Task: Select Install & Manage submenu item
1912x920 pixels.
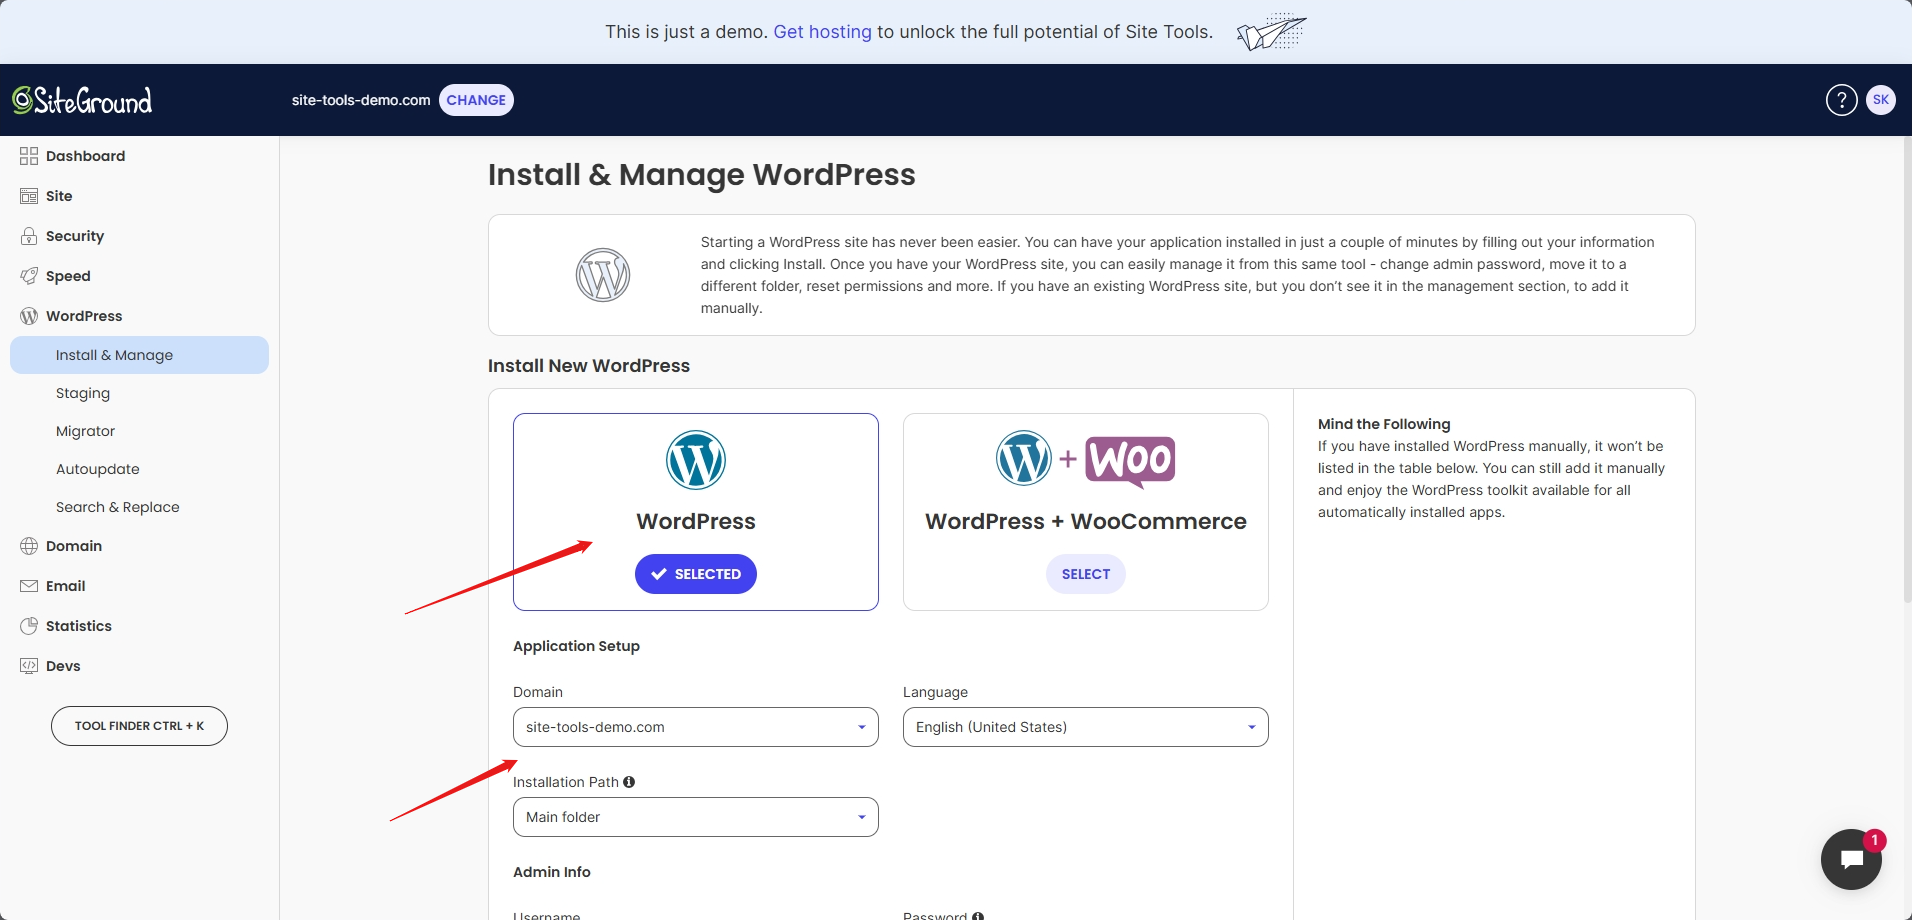Action: tap(139, 355)
